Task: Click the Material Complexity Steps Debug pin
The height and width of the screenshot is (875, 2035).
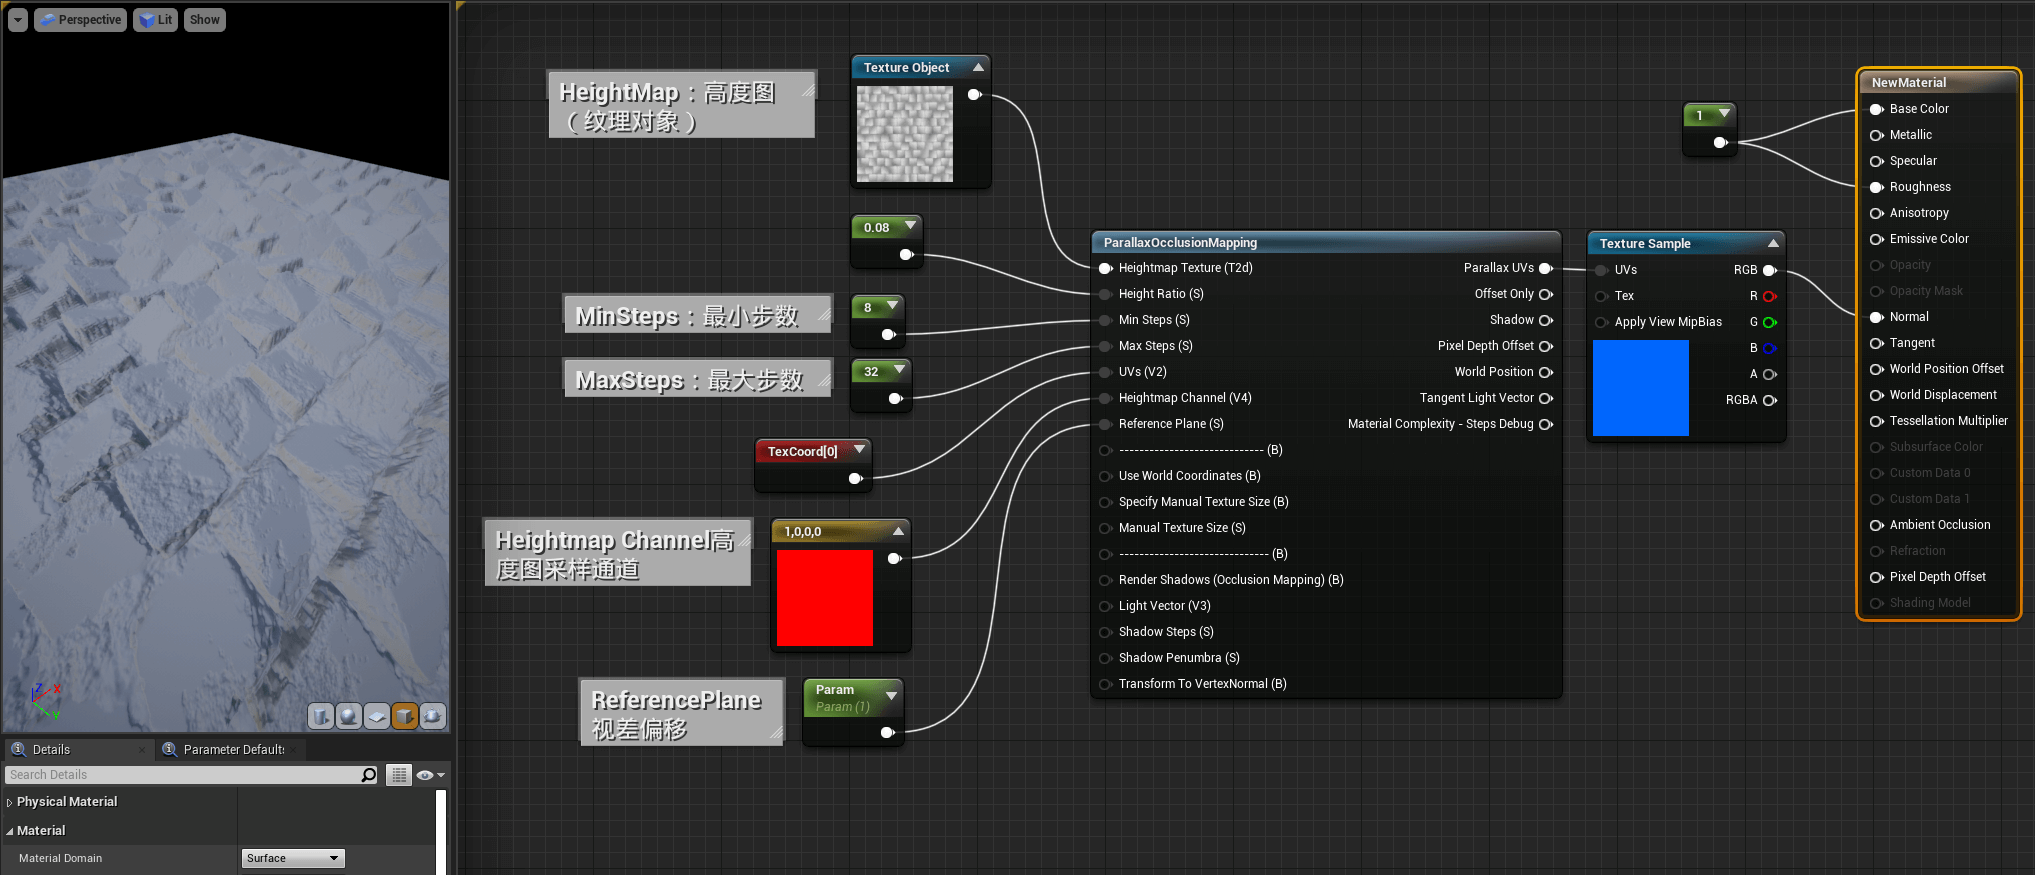Action: tap(1546, 424)
